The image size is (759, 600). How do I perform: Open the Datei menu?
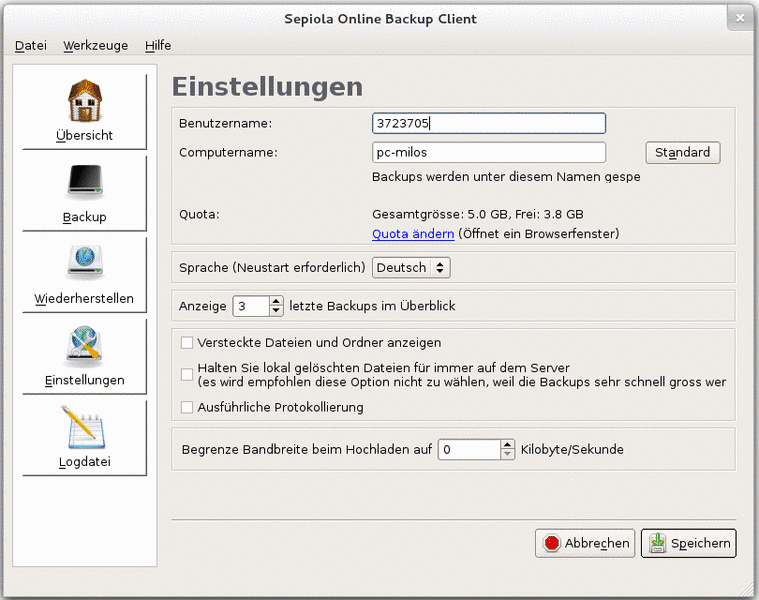(31, 45)
